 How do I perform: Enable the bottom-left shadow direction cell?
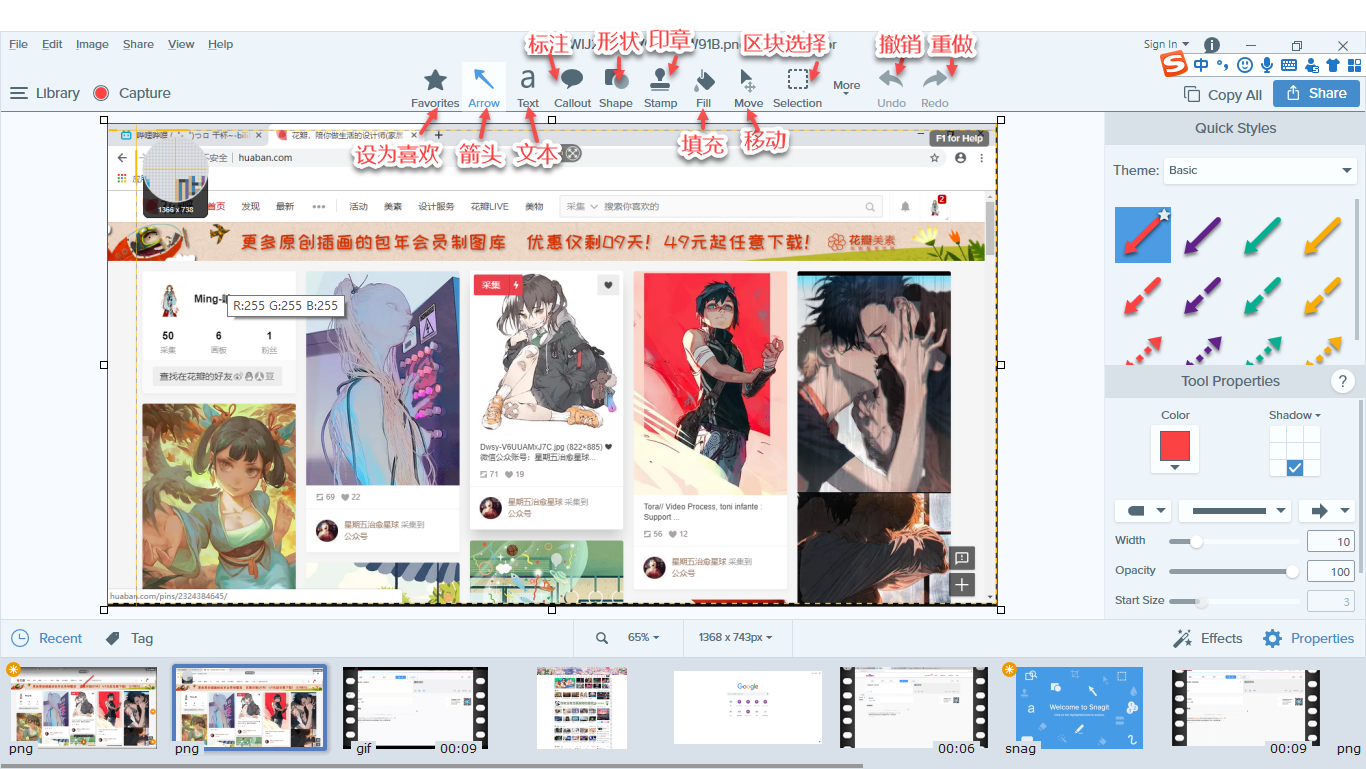coord(1278,468)
